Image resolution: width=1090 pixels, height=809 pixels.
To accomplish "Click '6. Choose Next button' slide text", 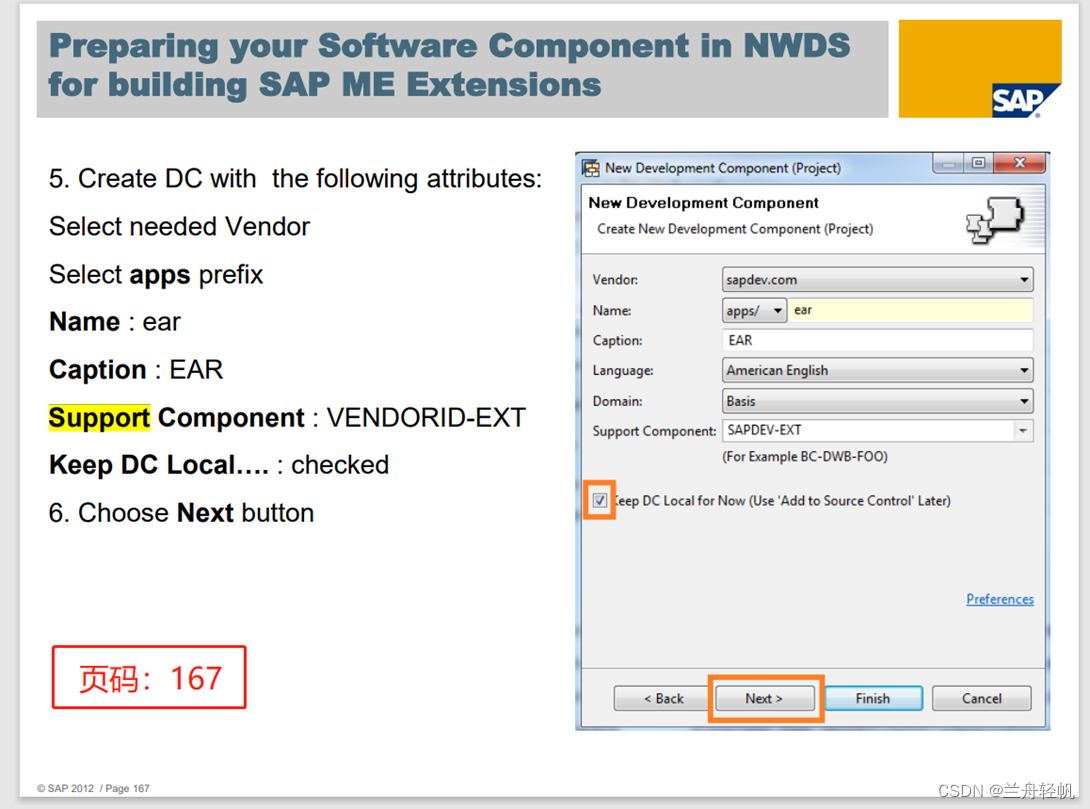I will [x=181, y=513].
